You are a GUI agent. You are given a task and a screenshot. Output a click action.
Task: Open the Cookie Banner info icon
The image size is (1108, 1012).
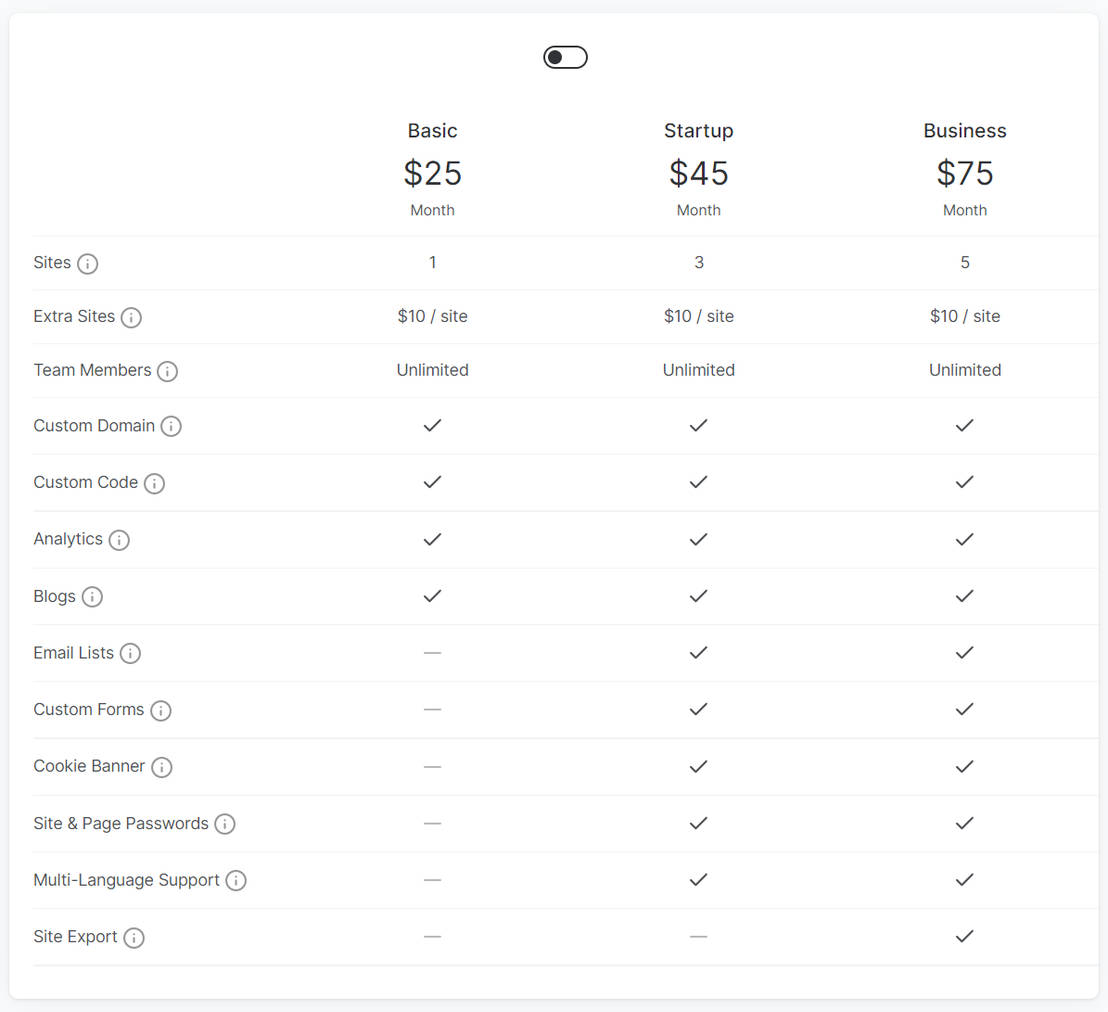tap(162, 767)
